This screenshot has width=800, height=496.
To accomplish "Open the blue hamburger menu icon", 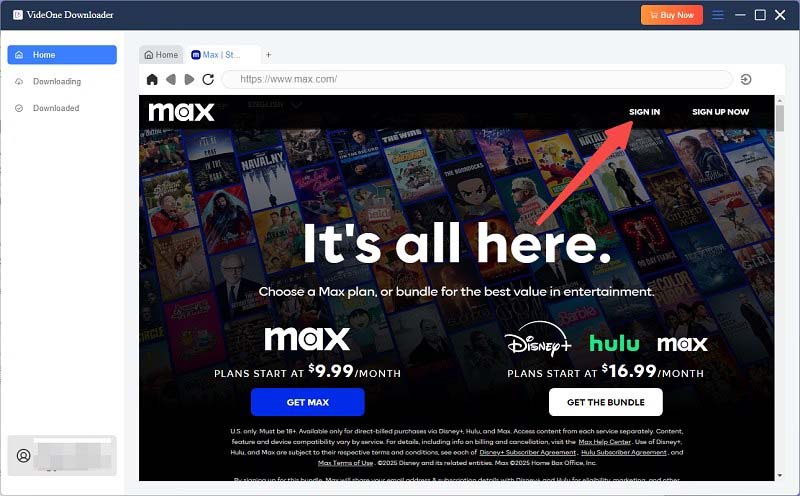I will 718,15.
